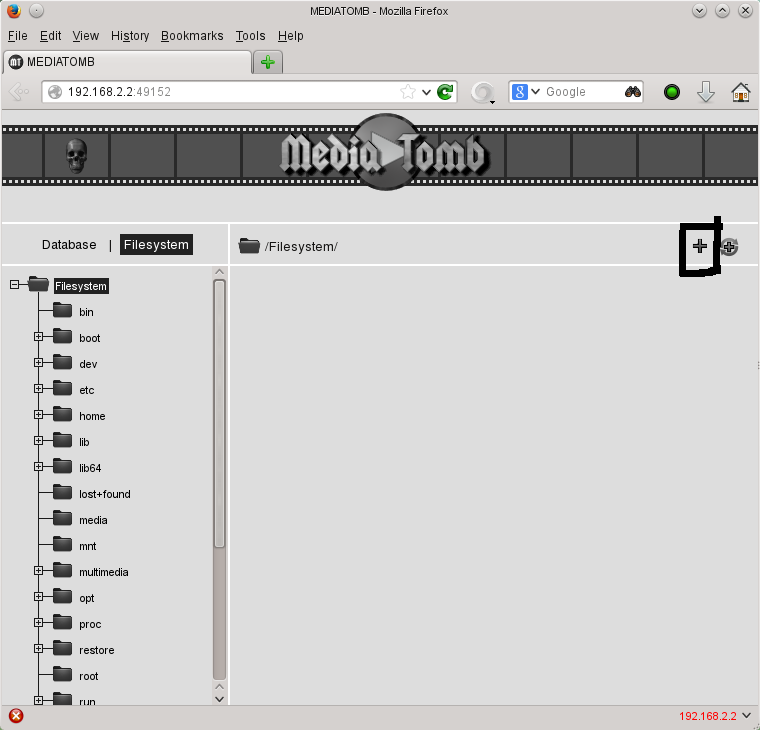Select the multimedia folder
The width and height of the screenshot is (760, 730).
[103, 572]
